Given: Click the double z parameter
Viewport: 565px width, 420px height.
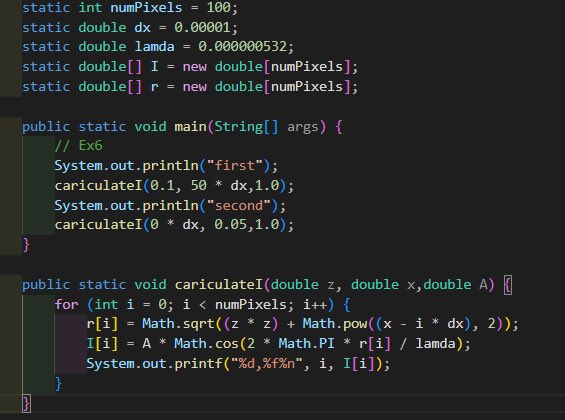Looking at the screenshot, I should (x=303, y=285).
